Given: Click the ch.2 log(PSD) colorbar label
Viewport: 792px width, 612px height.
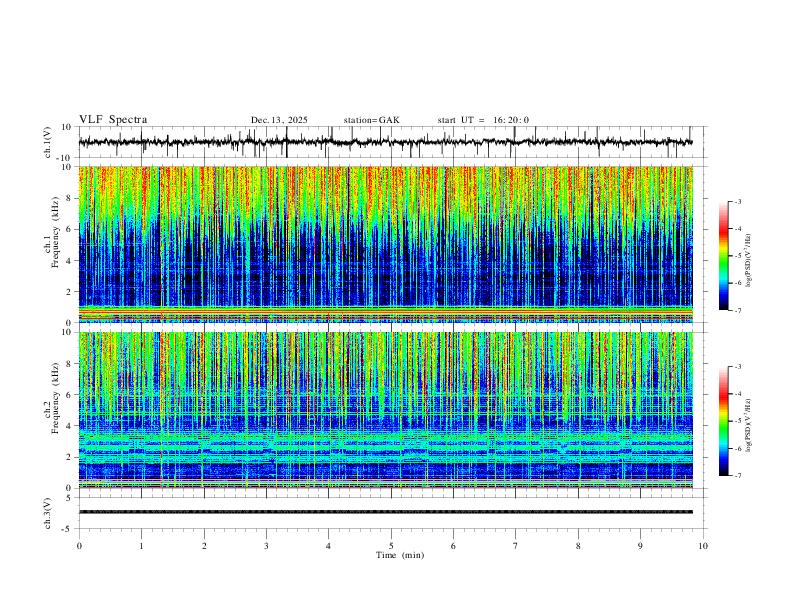Looking at the screenshot, I should tap(749, 425).
